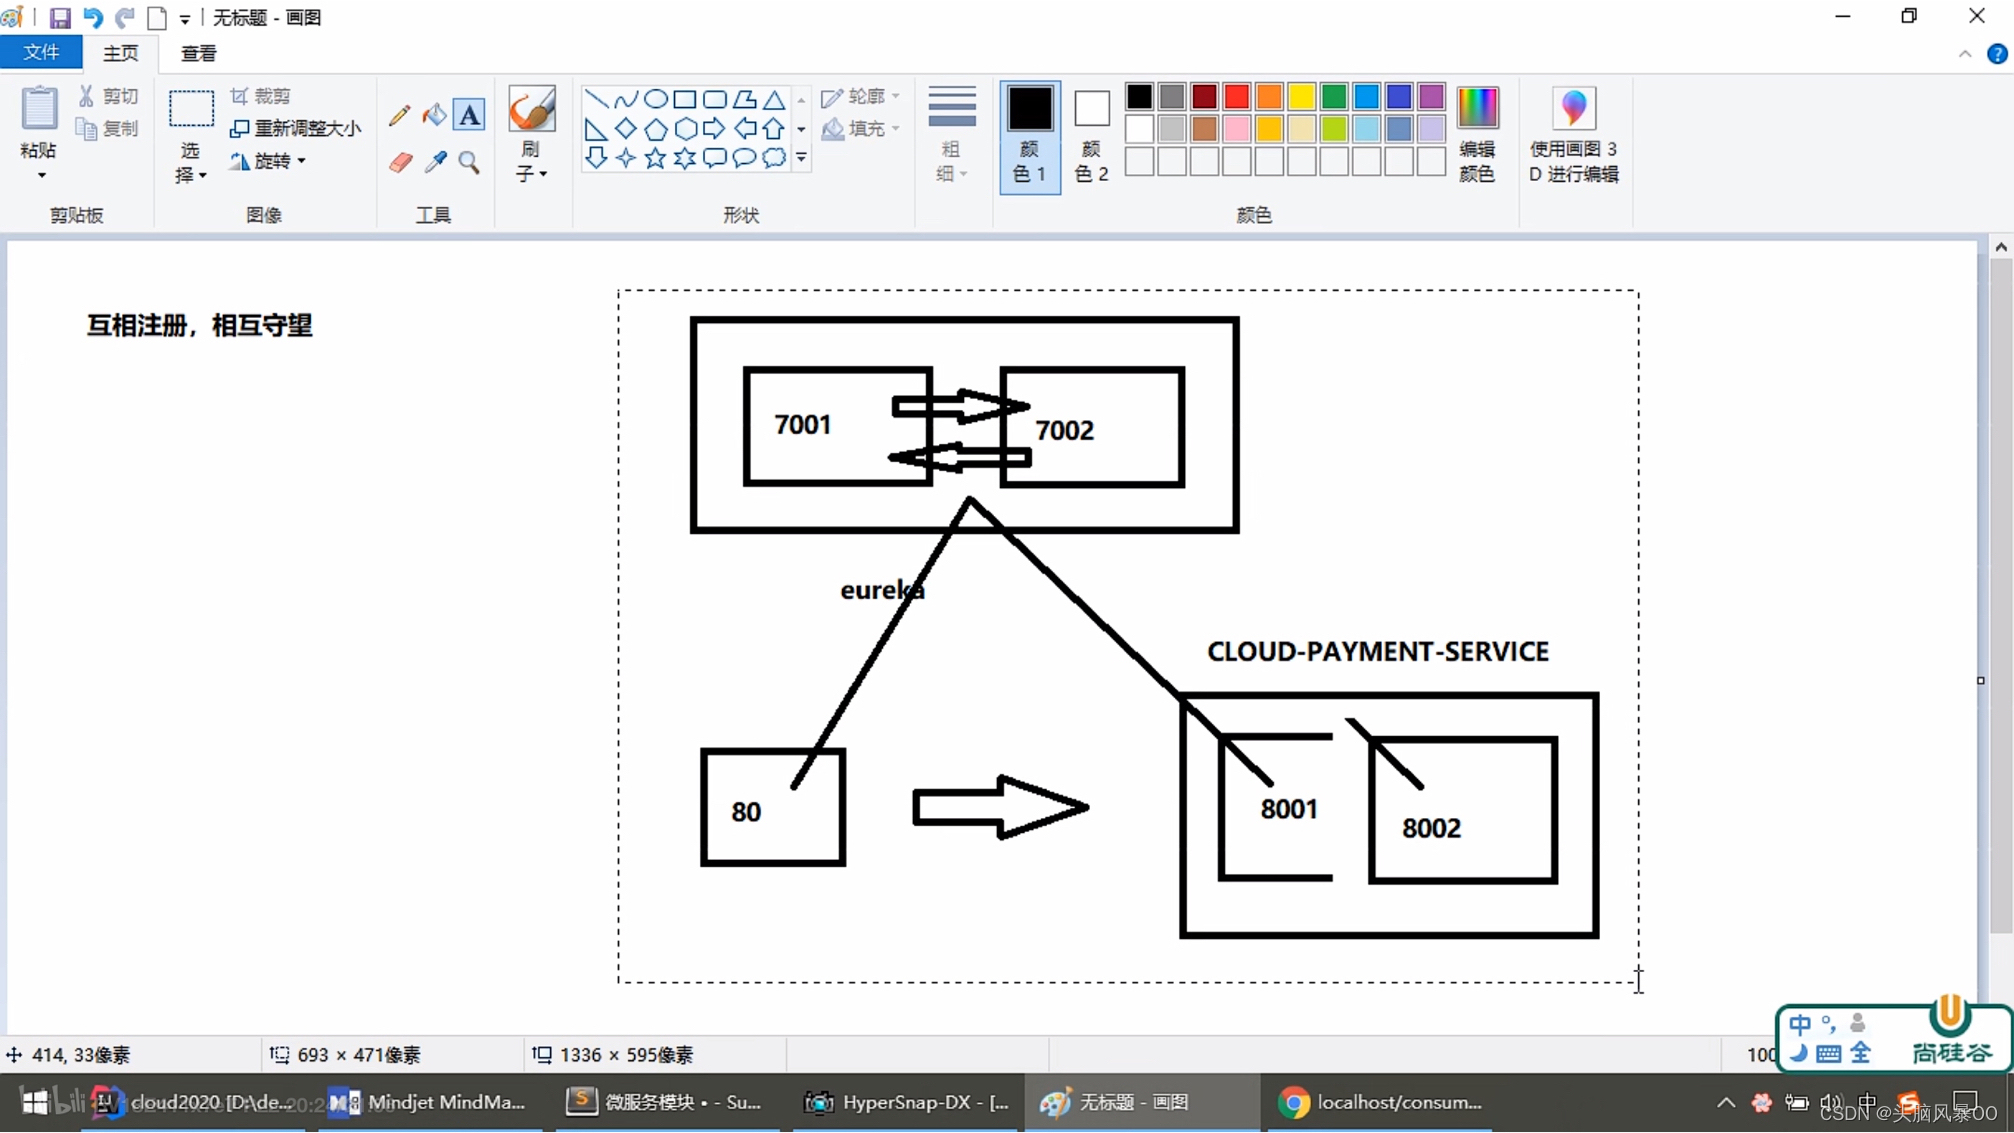Screen dimensions: 2014x1133
Task: Select the Color picker eyedropper tool
Action: point(435,162)
